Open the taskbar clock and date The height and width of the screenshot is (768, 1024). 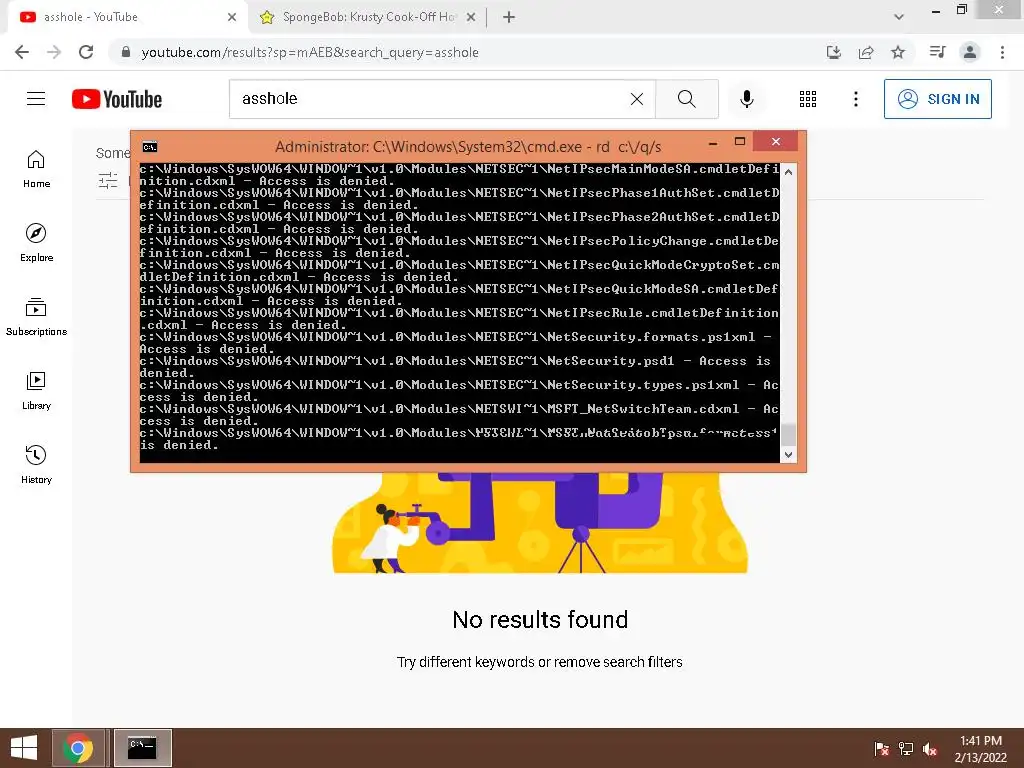[981, 748]
